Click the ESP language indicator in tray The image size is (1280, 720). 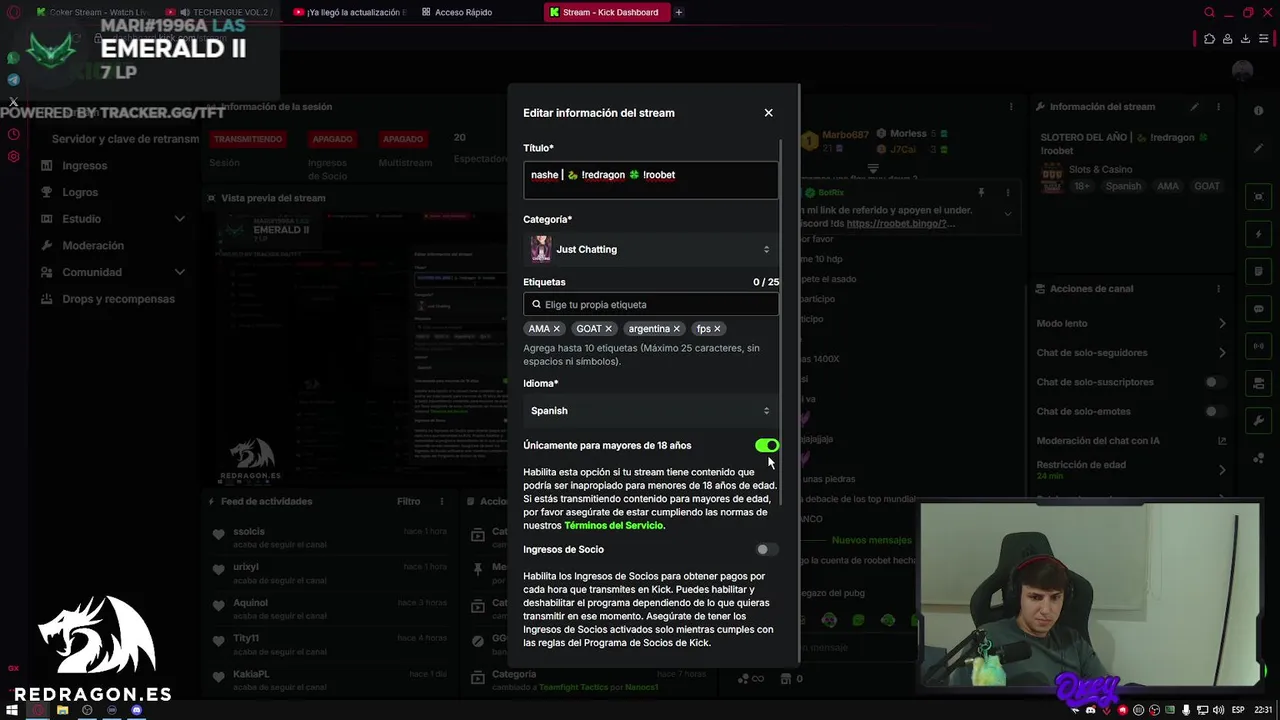[1238, 710]
